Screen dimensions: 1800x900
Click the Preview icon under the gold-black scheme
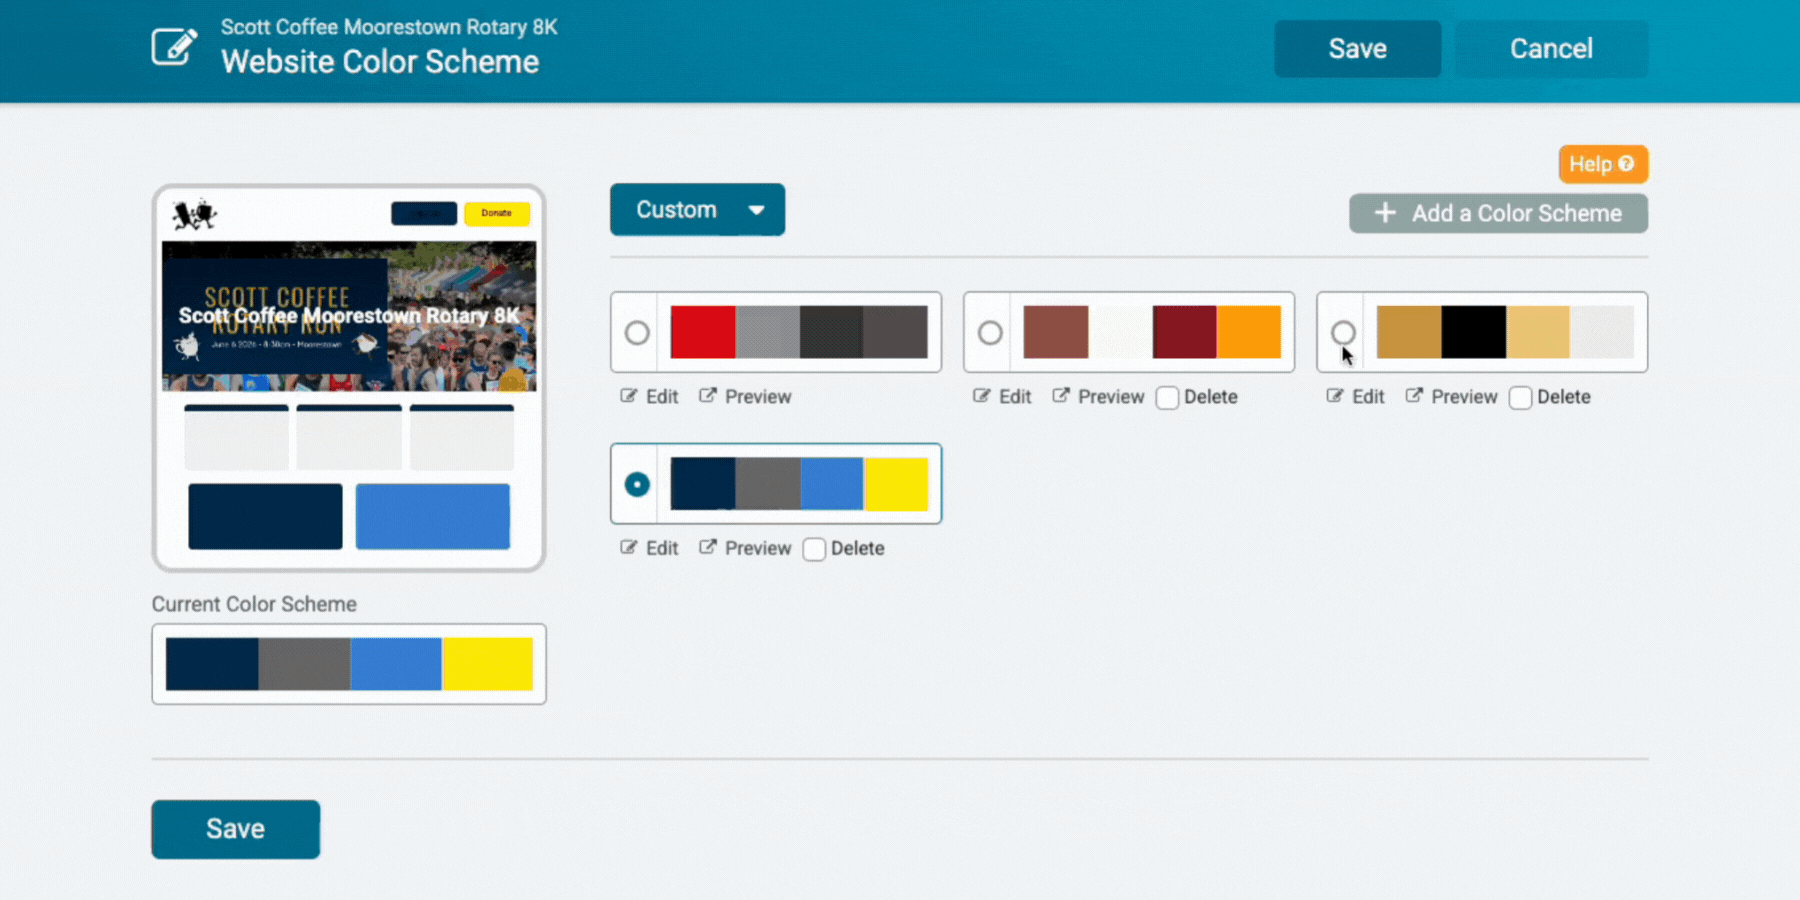(x=1414, y=396)
